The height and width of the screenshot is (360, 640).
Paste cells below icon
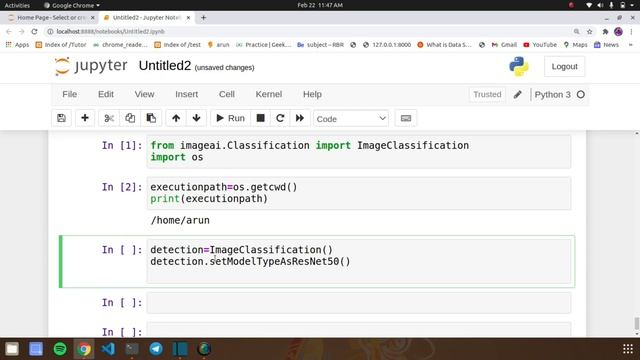[151, 118]
